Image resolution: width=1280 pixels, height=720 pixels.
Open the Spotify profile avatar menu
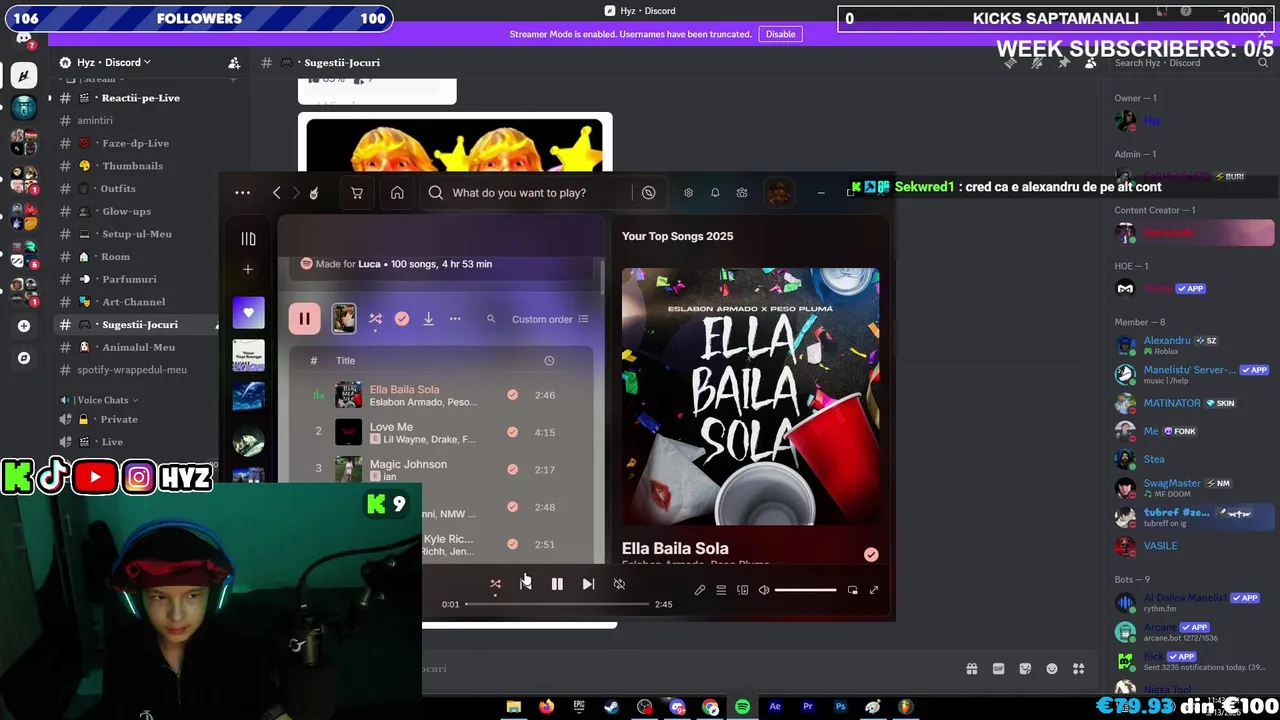779,193
